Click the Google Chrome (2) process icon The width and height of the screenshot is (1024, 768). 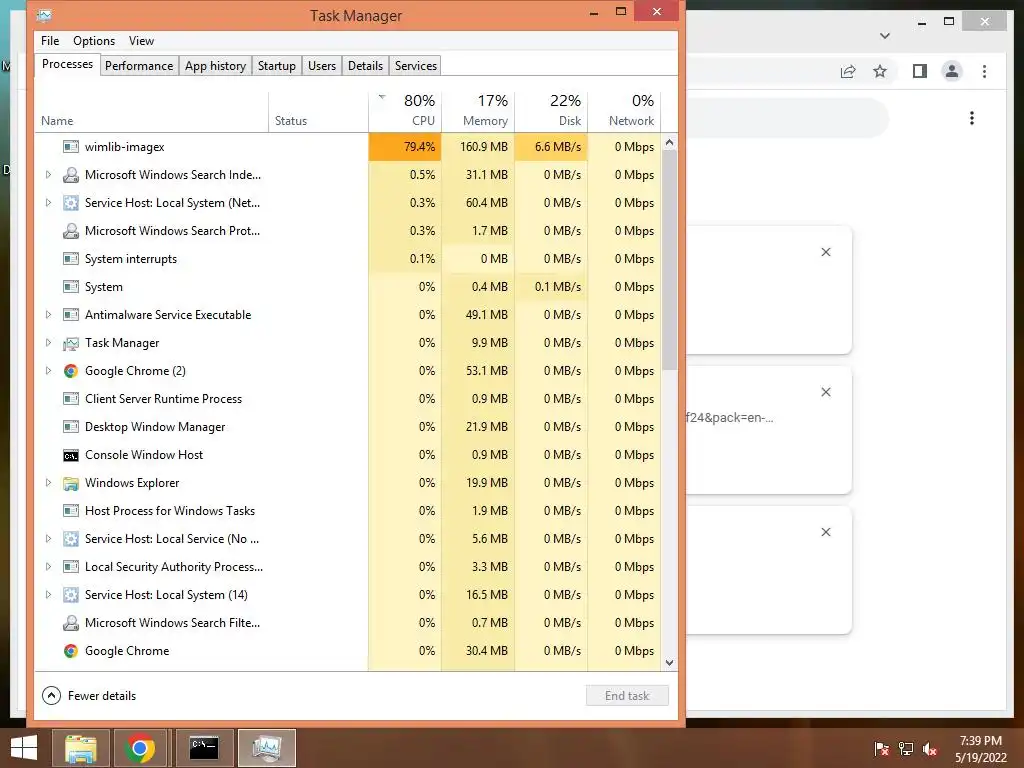71,371
